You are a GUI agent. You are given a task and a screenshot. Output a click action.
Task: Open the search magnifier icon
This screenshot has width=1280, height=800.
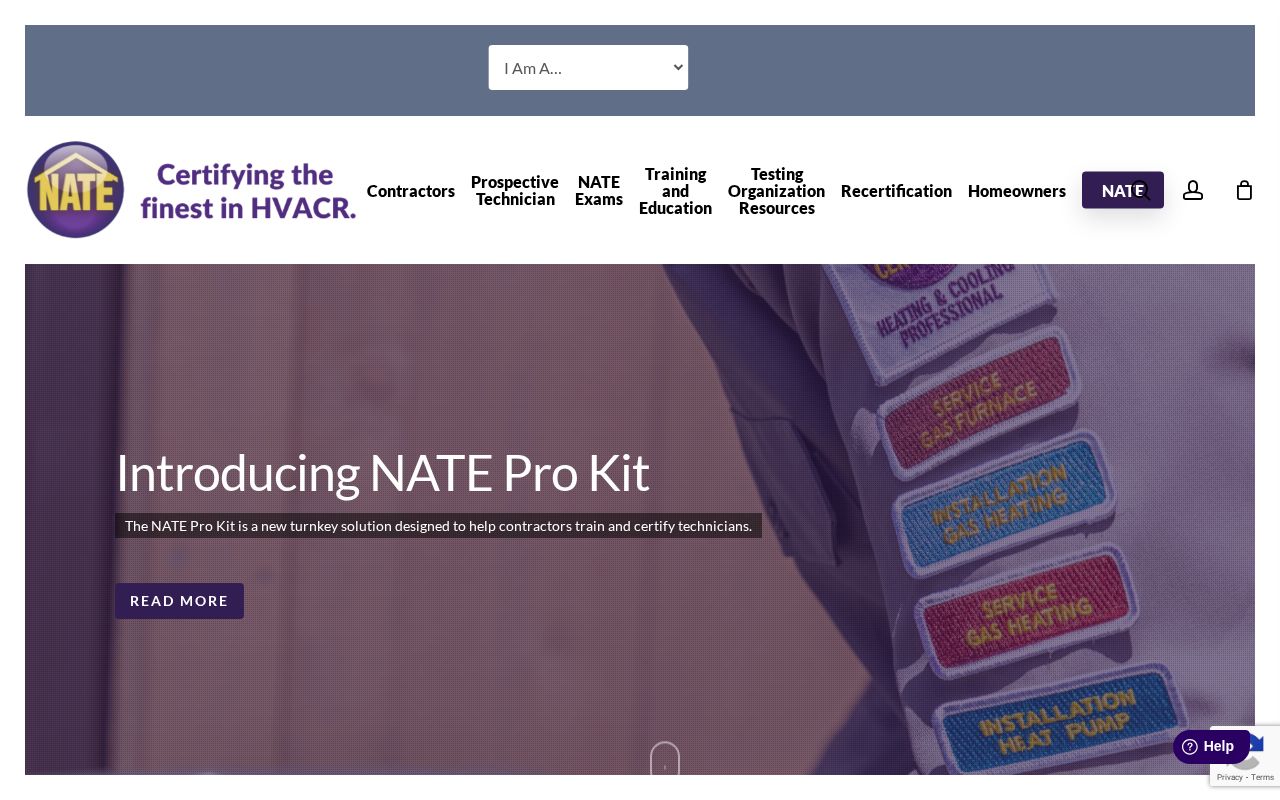click(x=1141, y=190)
